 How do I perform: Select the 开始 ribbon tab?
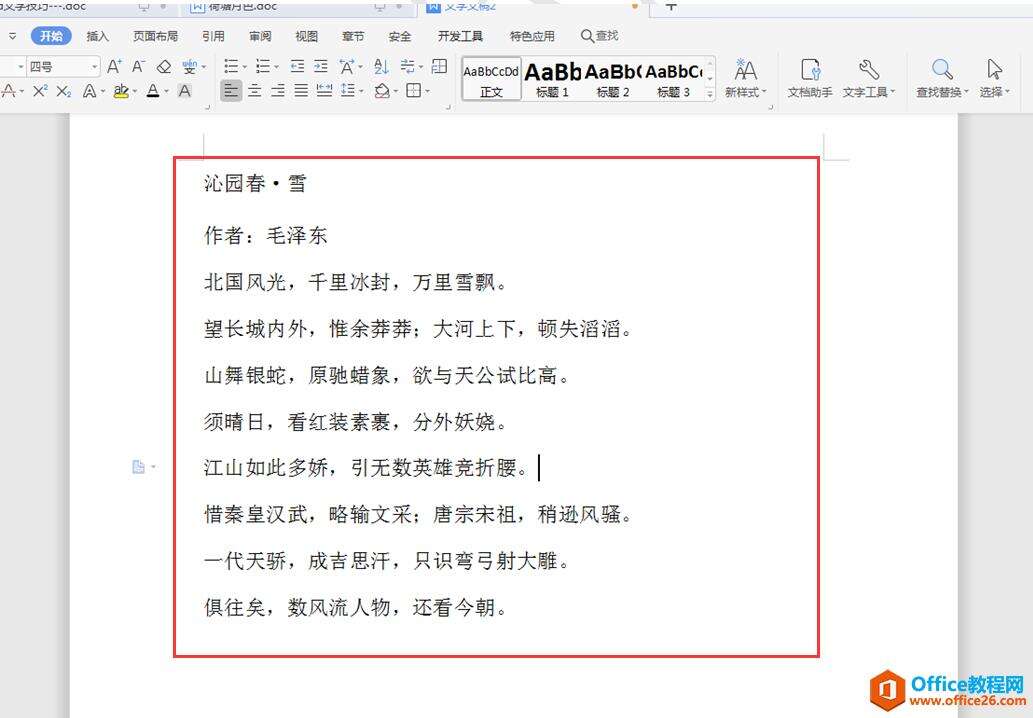51,36
